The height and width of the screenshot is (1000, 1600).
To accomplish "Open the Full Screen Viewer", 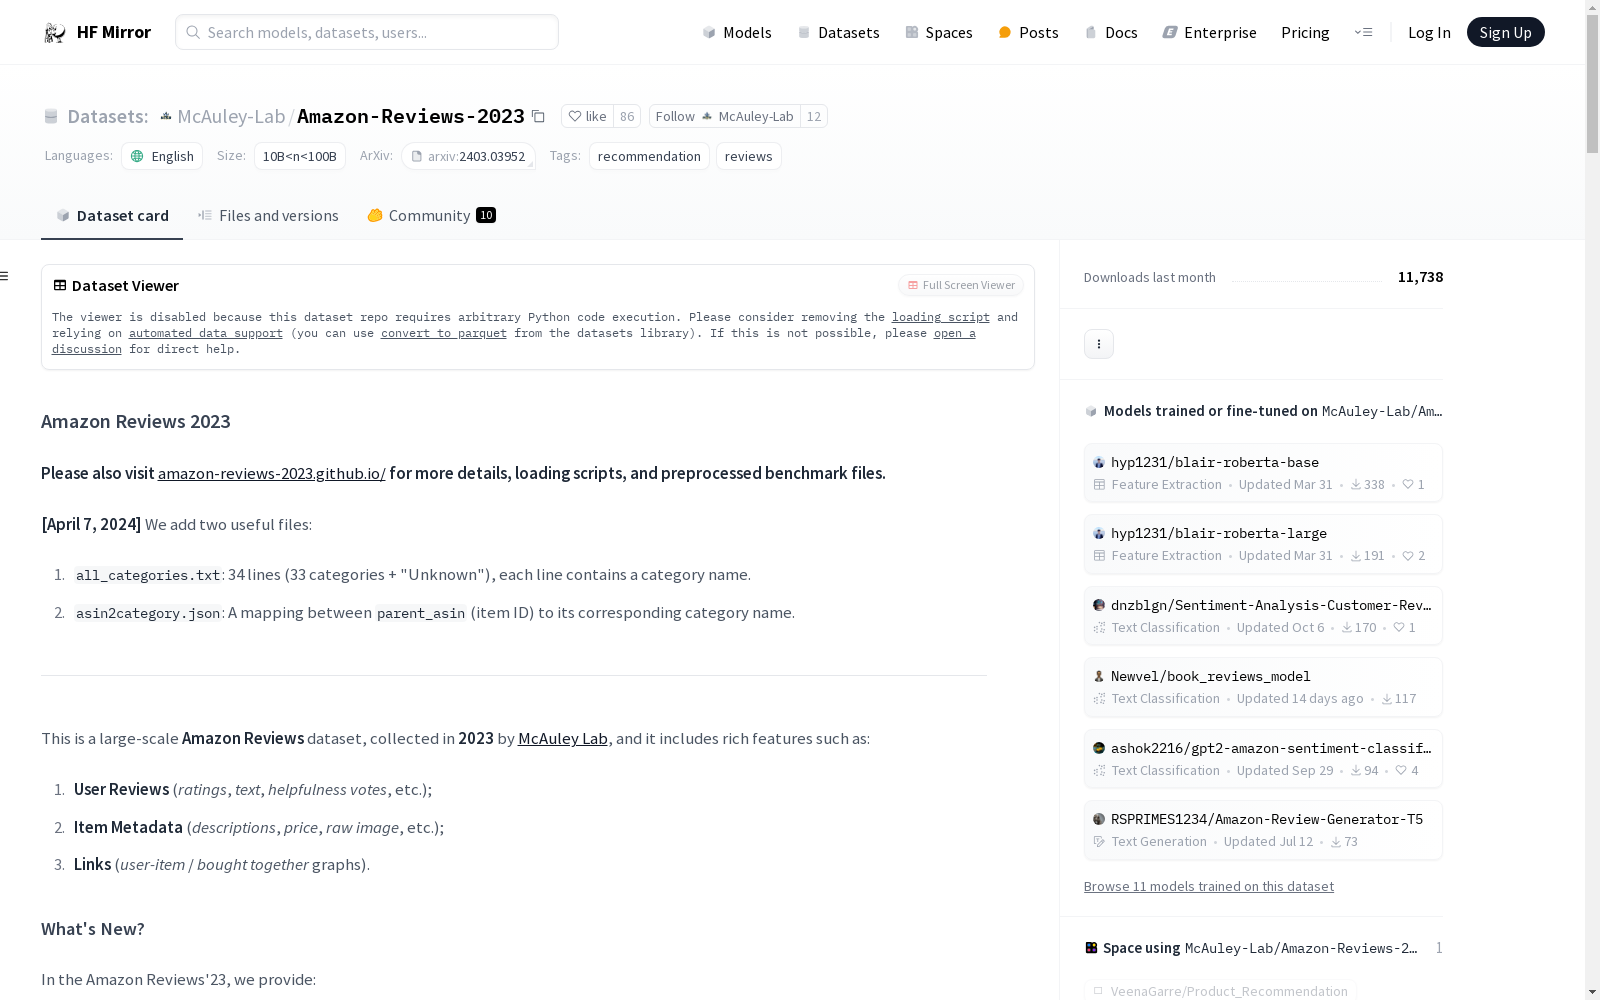I will click(961, 285).
